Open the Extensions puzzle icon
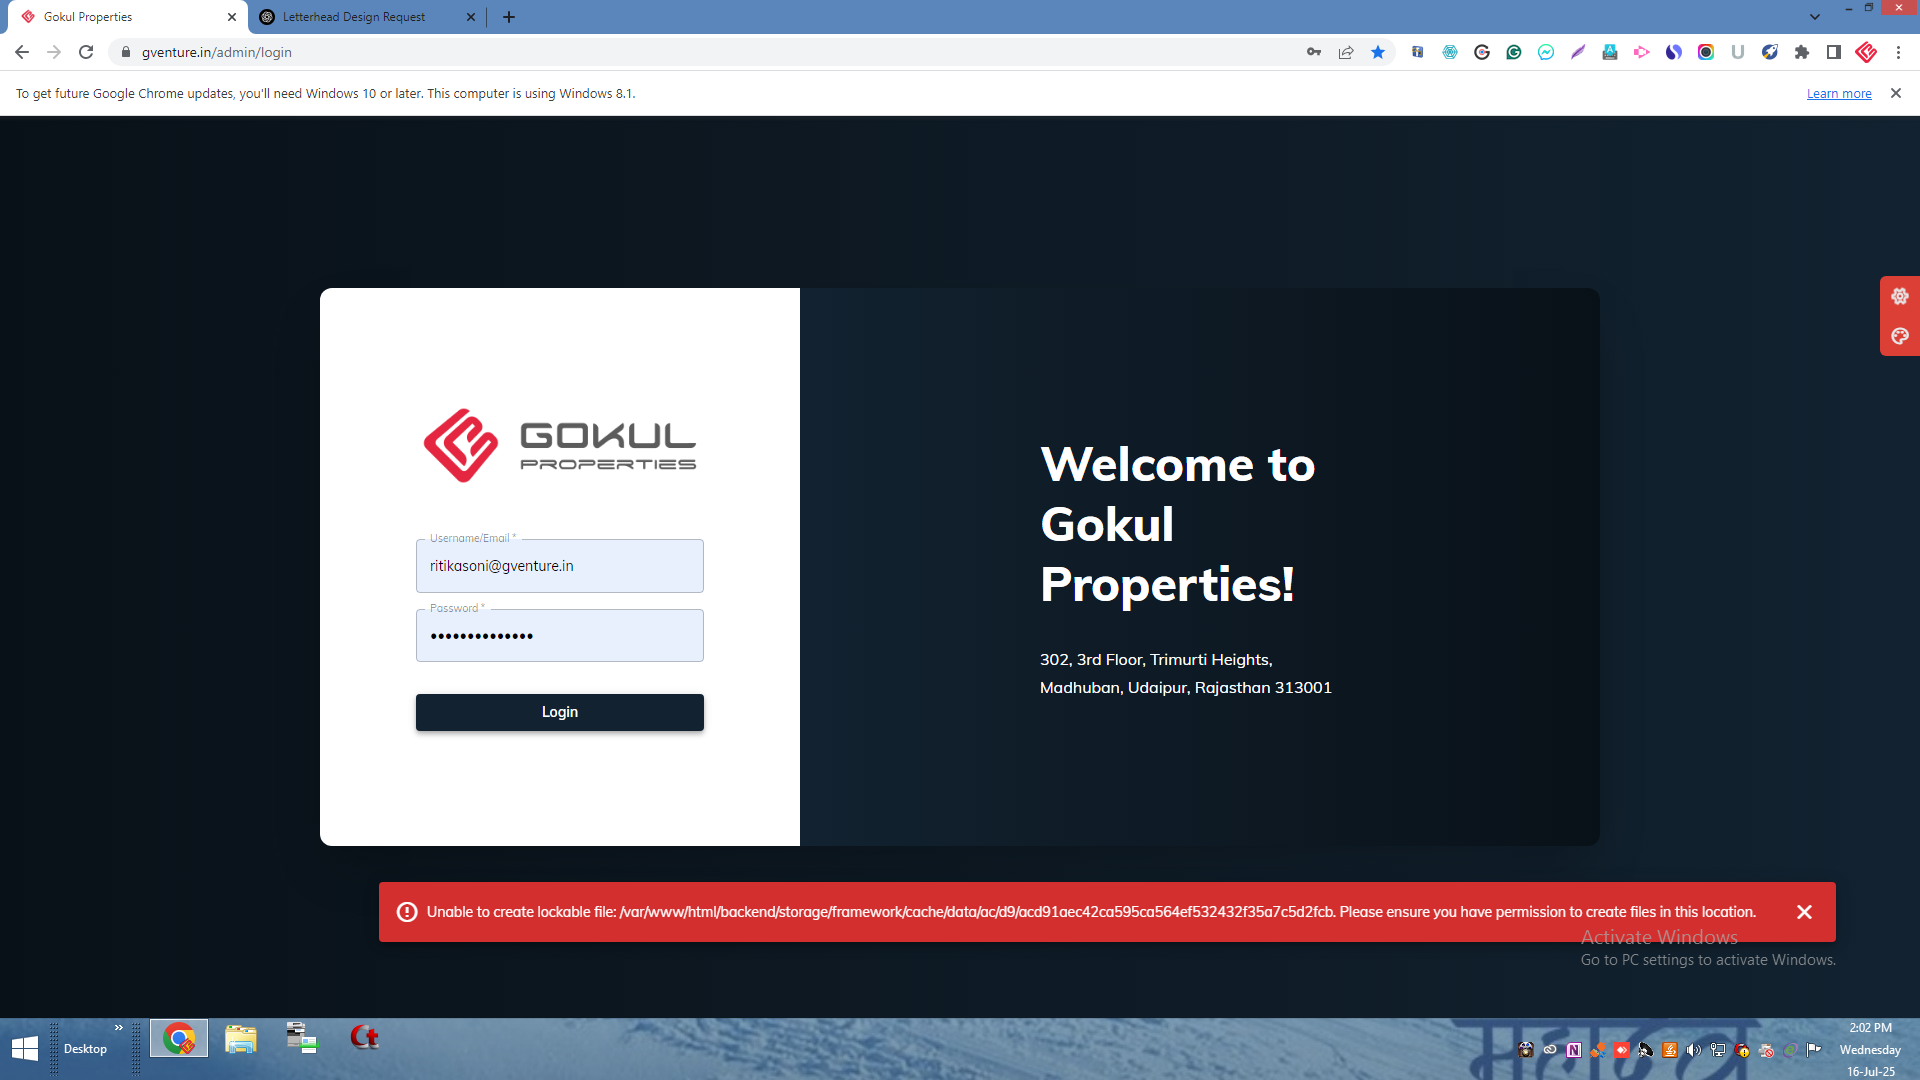The width and height of the screenshot is (1920, 1080). [1802, 52]
